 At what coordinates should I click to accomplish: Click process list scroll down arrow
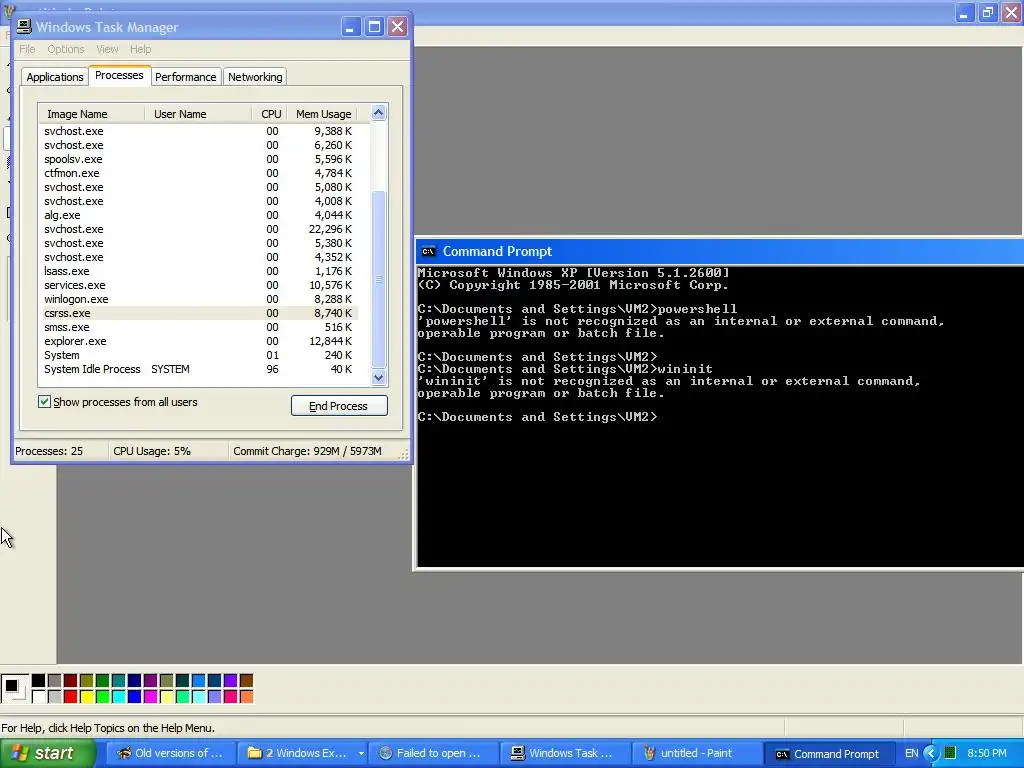pyautogui.click(x=379, y=377)
